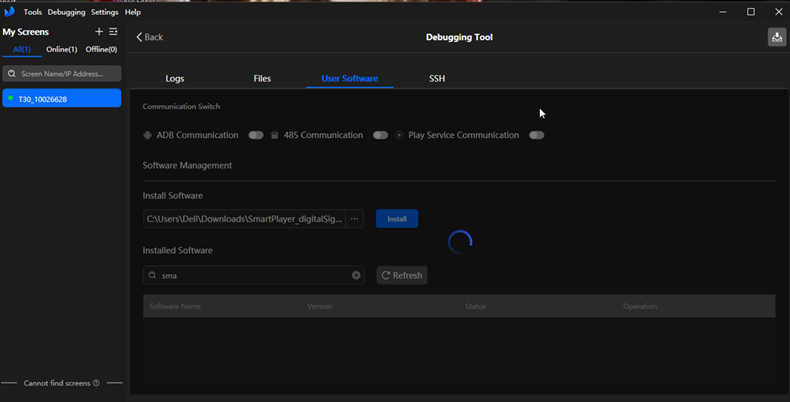This screenshot has height=402, width=790.
Task: Click the Screen Name/IP Address search field
Action: tap(62, 74)
